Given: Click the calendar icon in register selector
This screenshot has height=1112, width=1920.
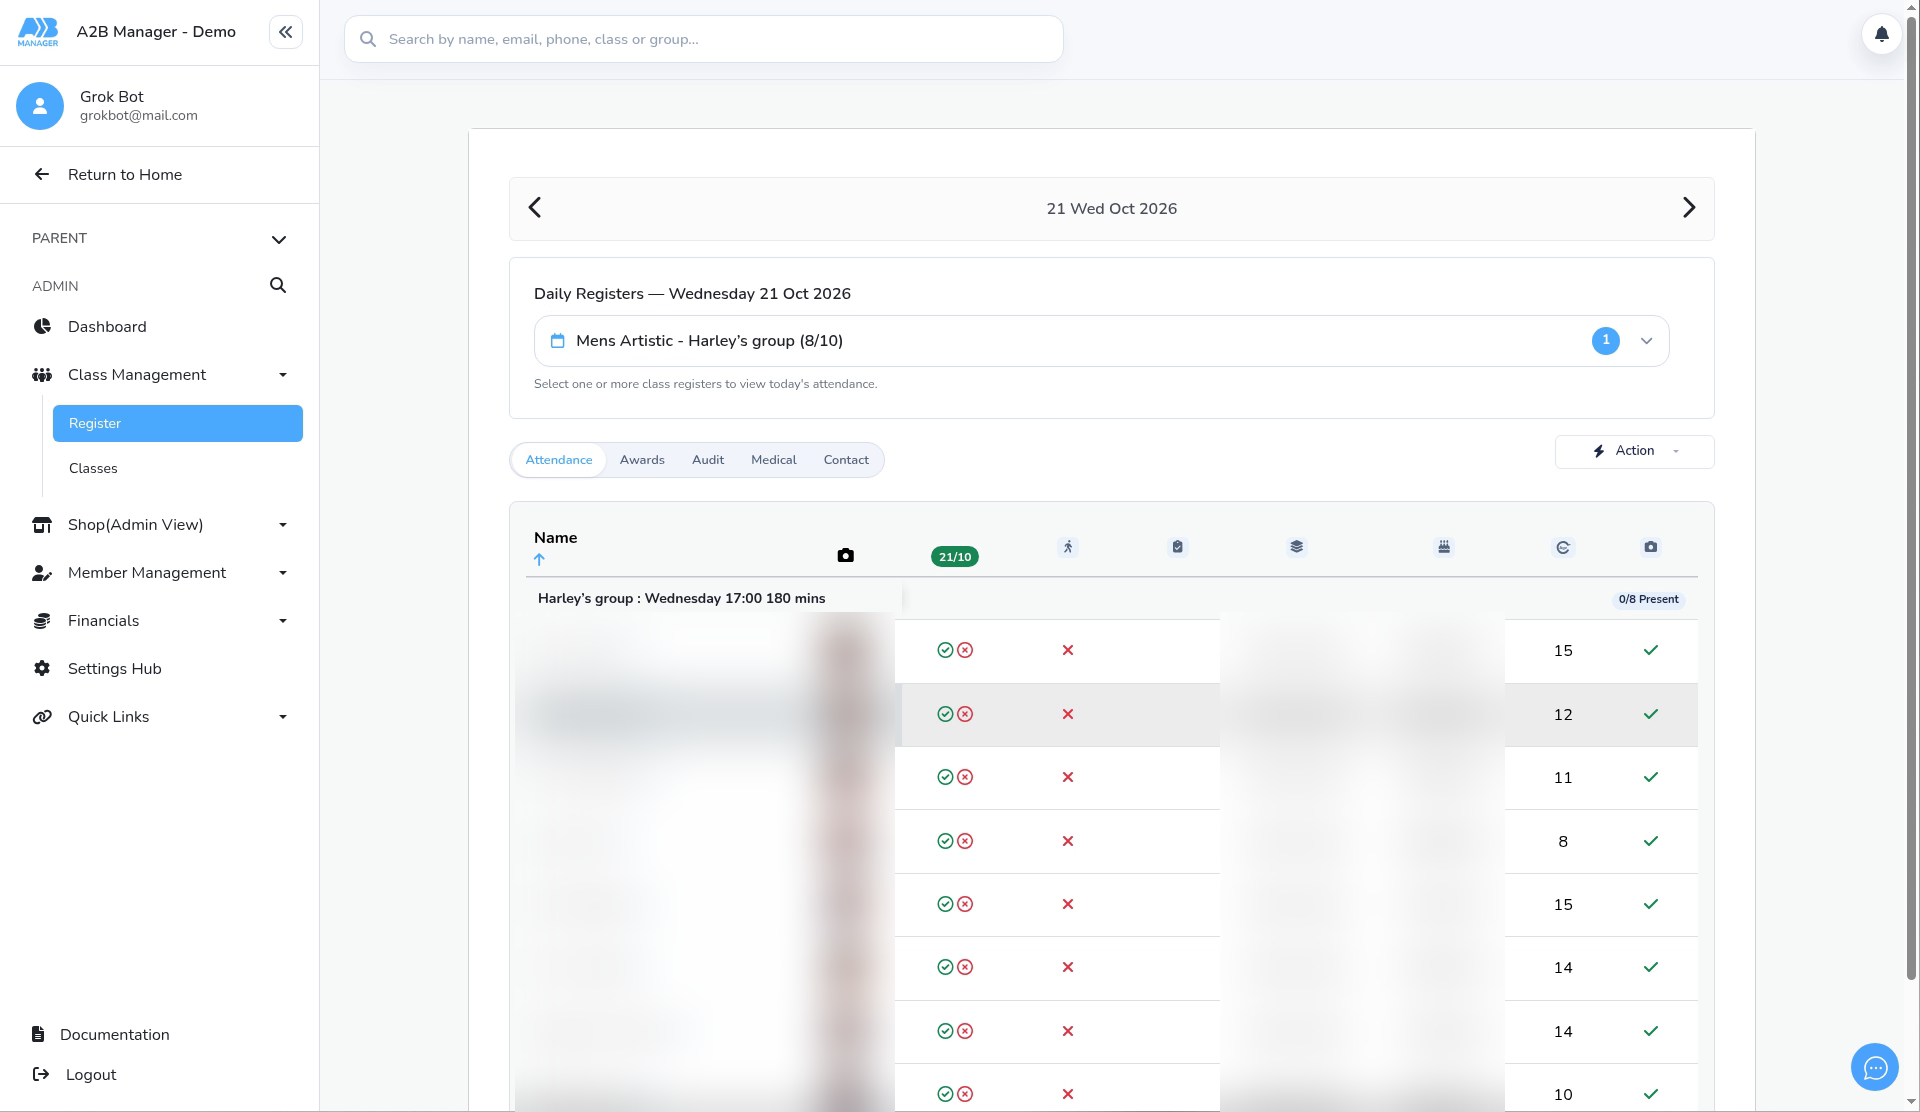Looking at the screenshot, I should [x=558, y=341].
